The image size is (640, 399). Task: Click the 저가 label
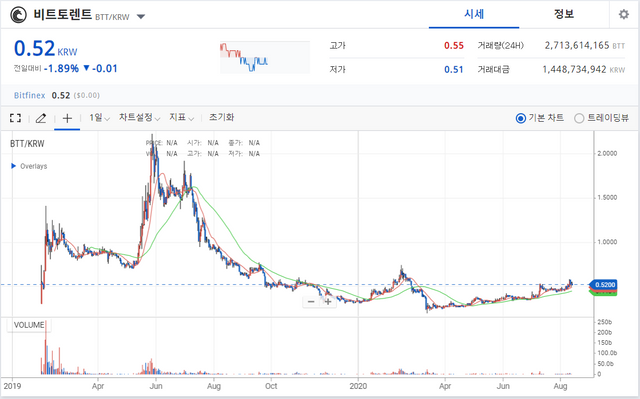(x=338, y=70)
